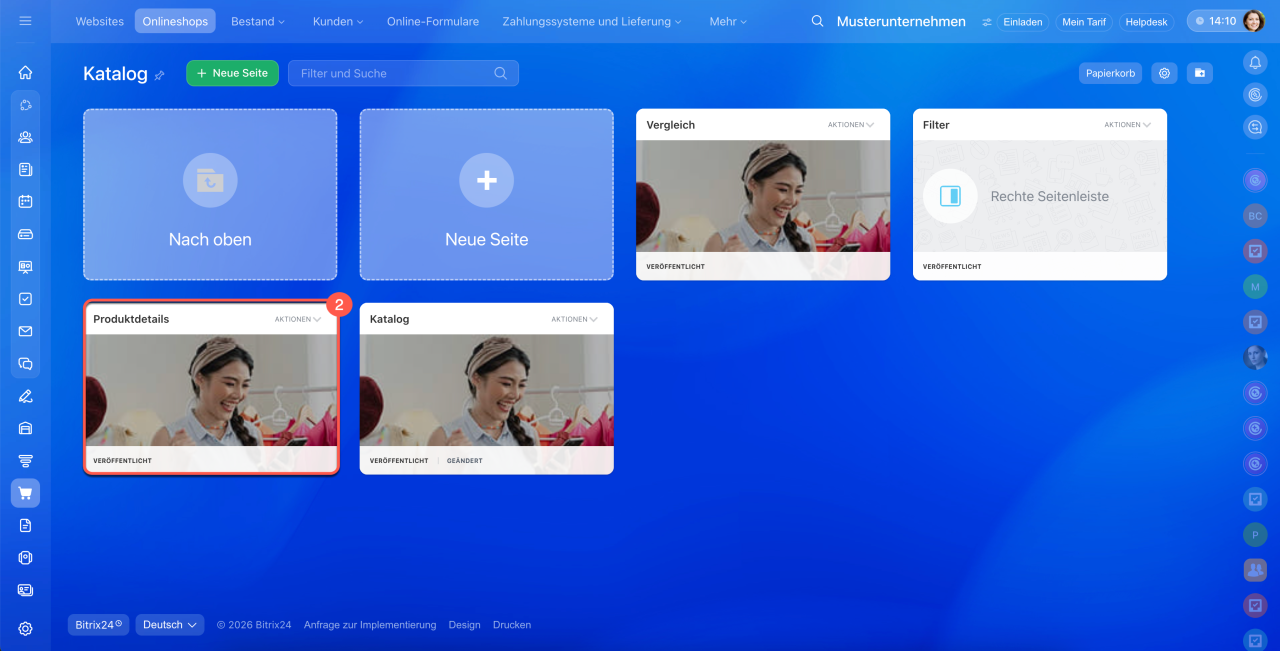This screenshot has height=651, width=1280.
Task: Click the green Neue Seite button
Action: point(232,73)
